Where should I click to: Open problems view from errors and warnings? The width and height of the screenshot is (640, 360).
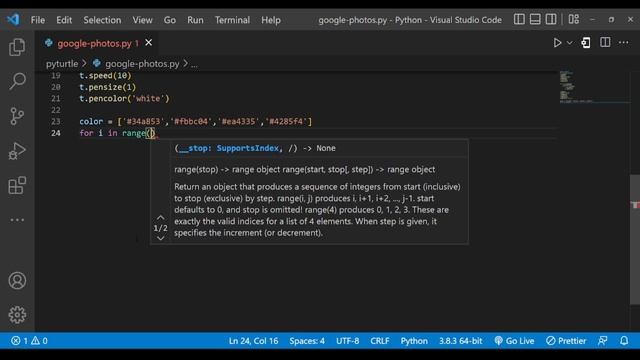(x=29, y=341)
